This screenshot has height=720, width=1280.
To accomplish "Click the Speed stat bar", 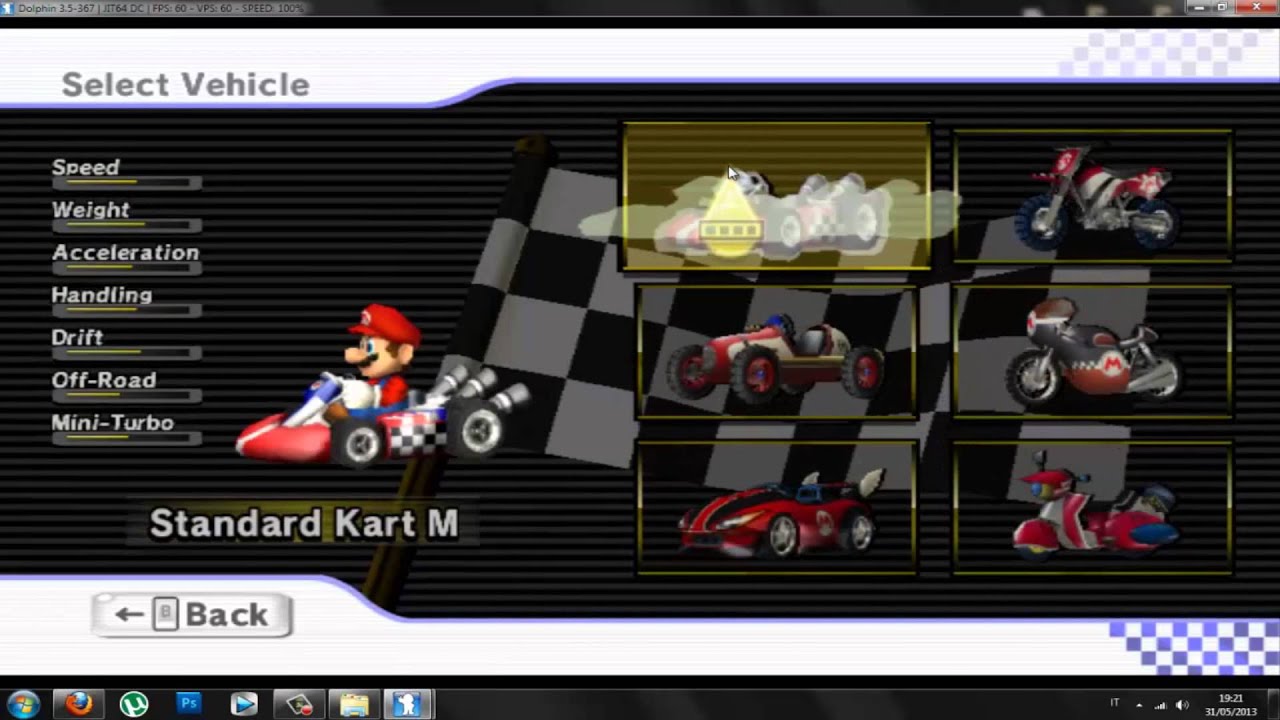I will pos(126,184).
